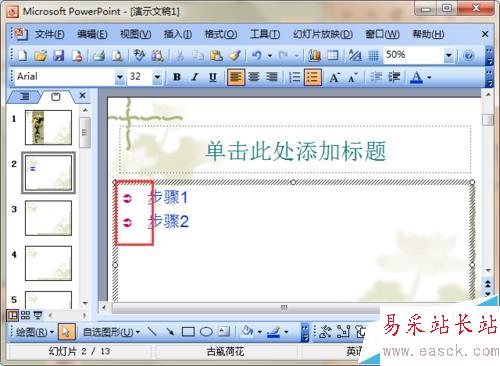500x366 pixels.
Task: Open the 插入(I) menu
Action: (x=177, y=34)
